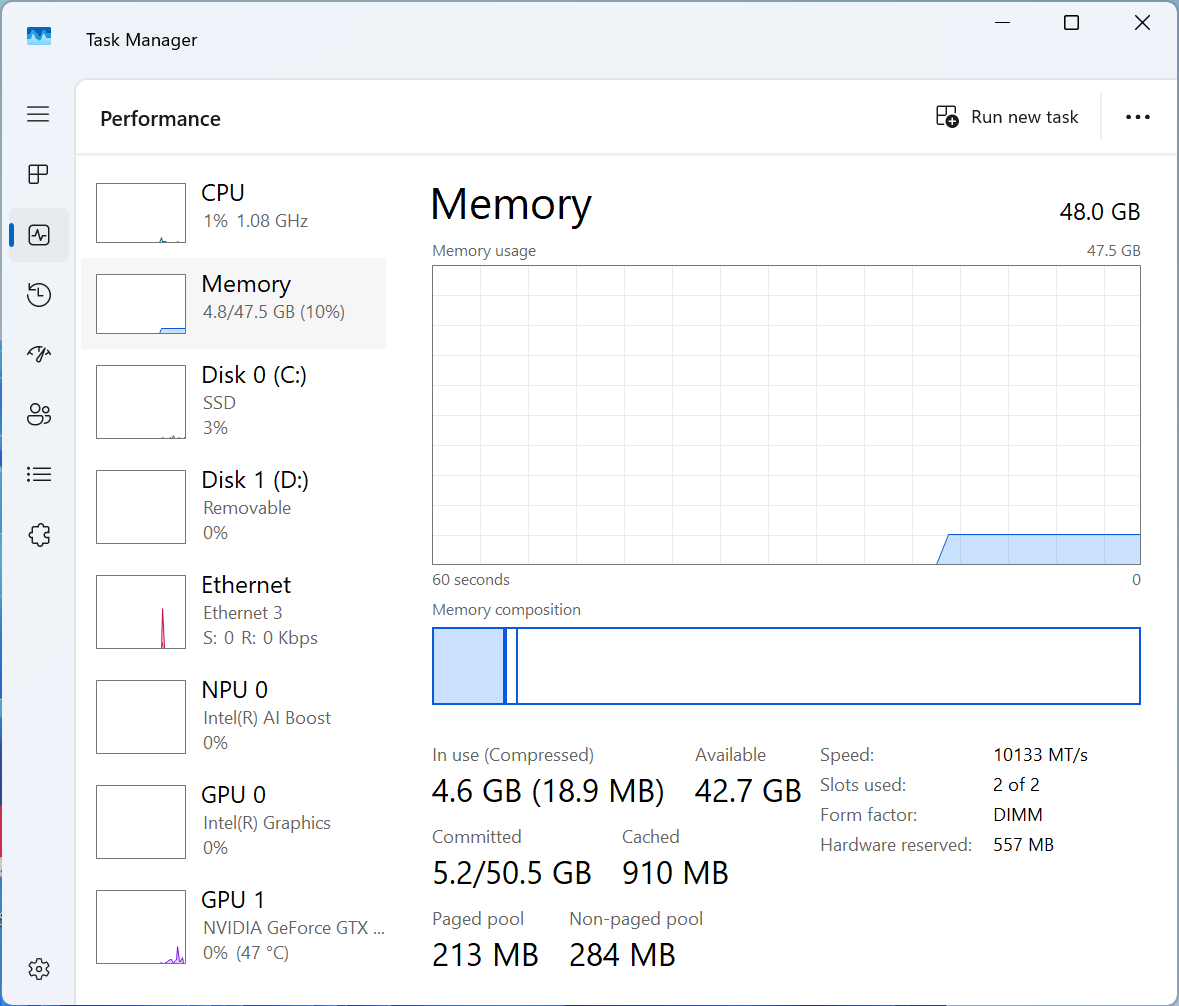Select the Details list icon
1179x1006 pixels.
click(38, 474)
